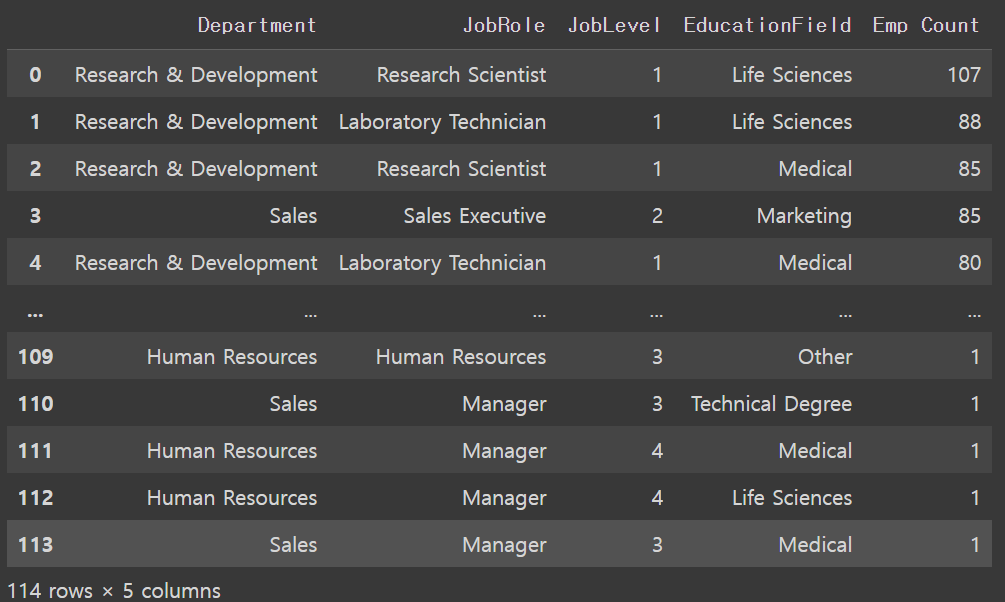Click Sales Executive job role cell
The width and height of the screenshot is (1005, 602).
pos(474,215)
